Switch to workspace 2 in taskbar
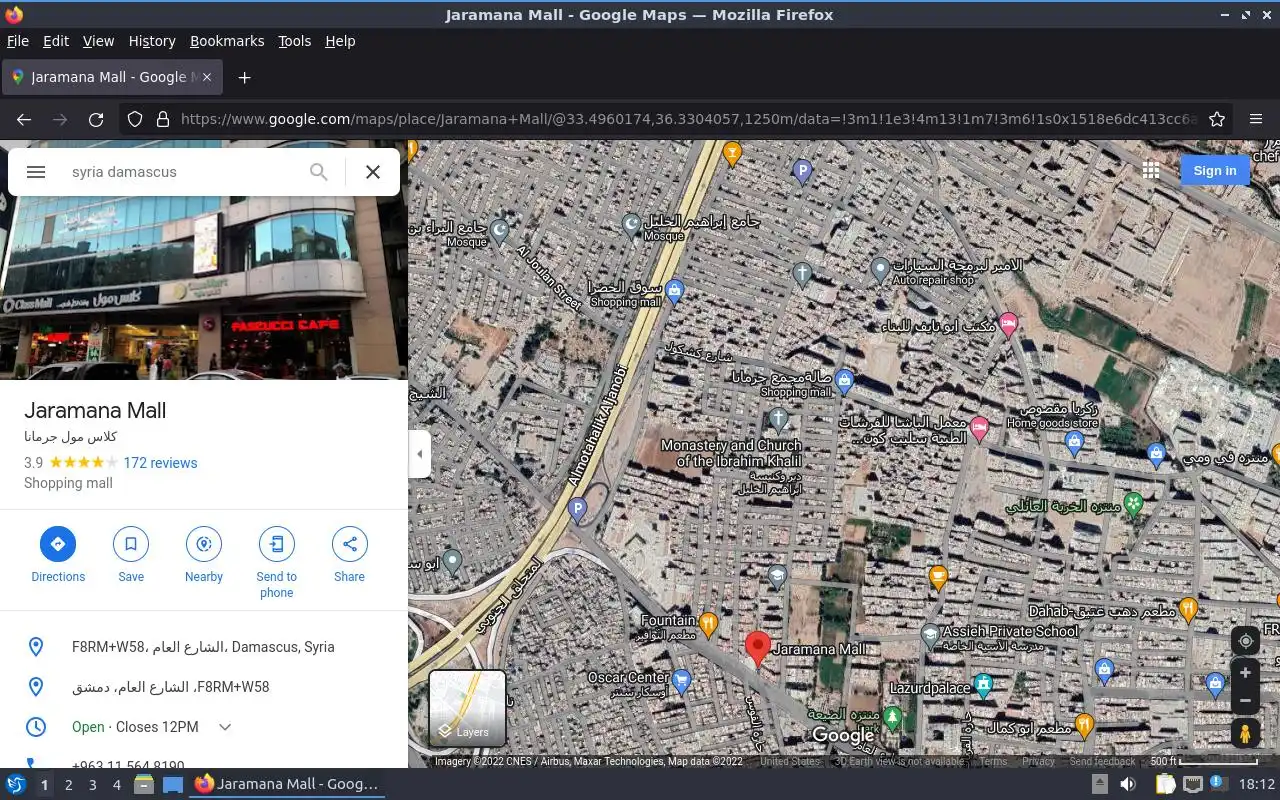1280x800 pixels. click(68, 785)
